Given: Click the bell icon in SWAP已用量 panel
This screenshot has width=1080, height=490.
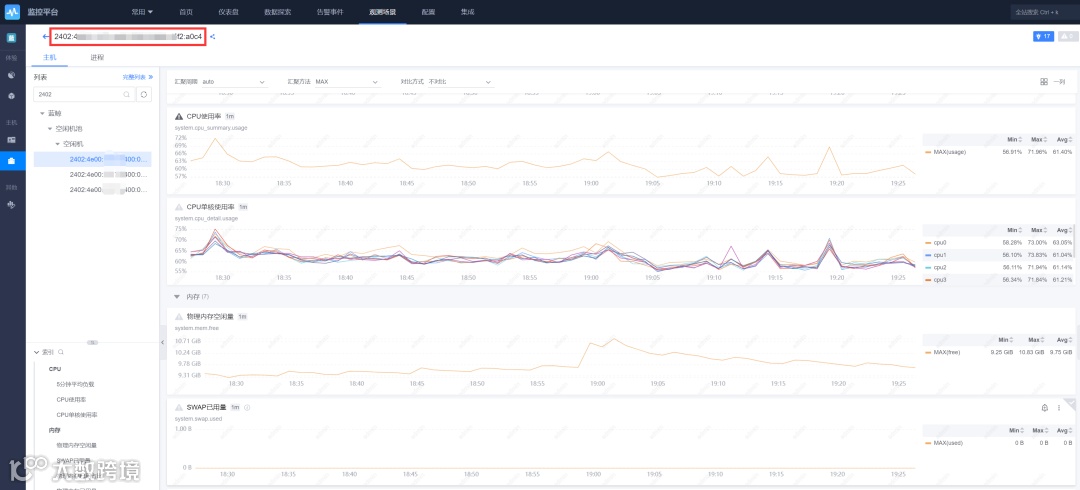Looking at the screenshot, I should [x=1045, y=408].
